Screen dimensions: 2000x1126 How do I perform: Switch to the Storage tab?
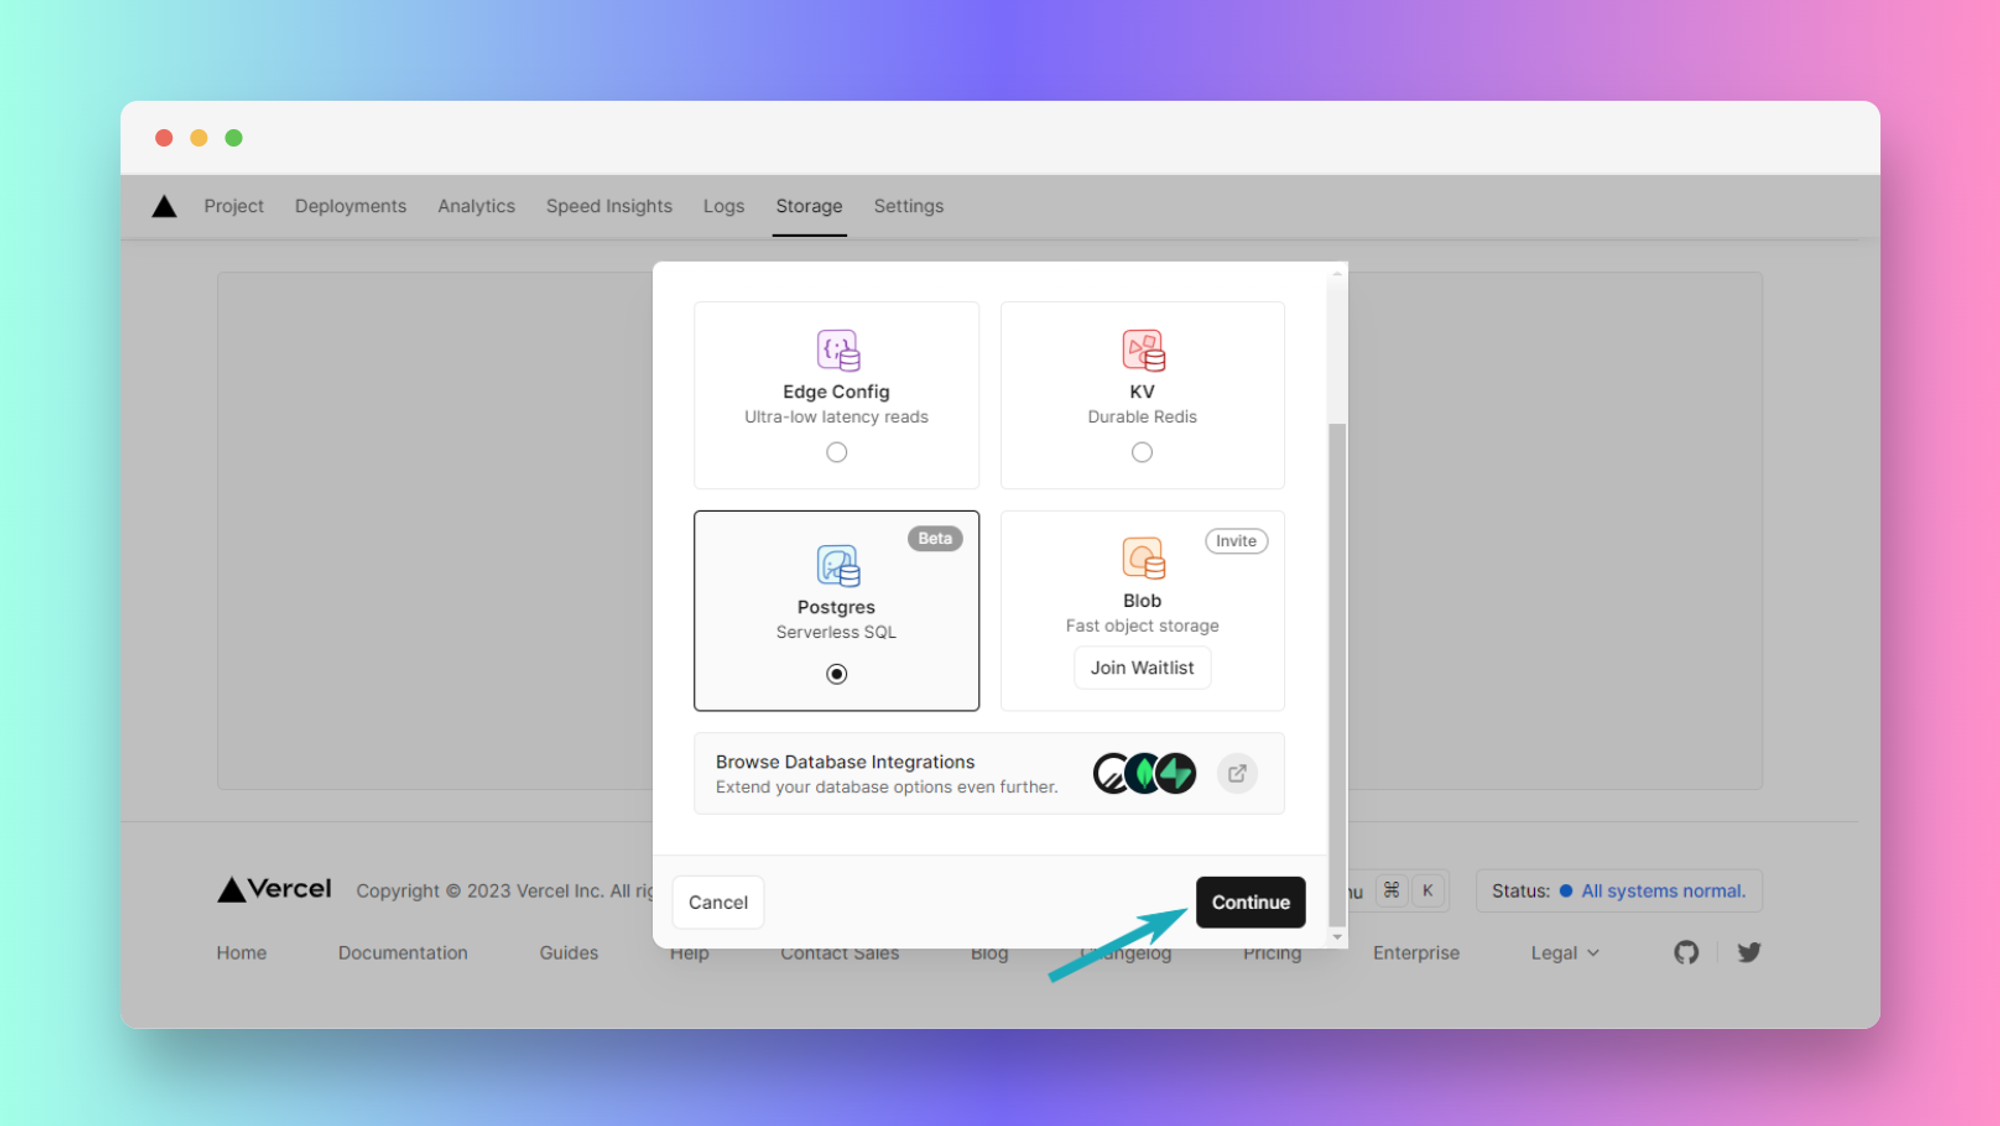(808, 206)
